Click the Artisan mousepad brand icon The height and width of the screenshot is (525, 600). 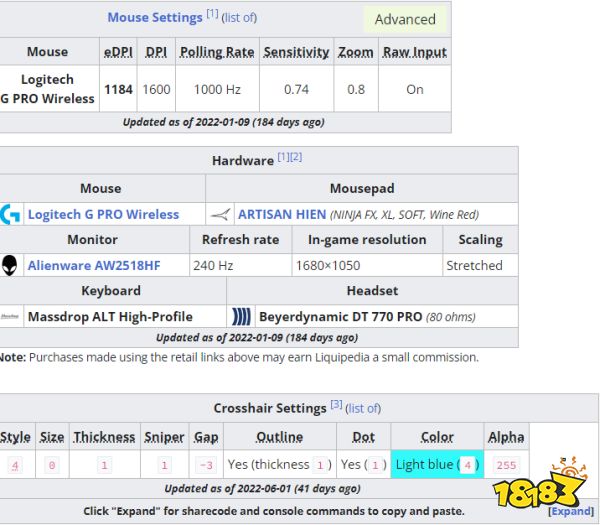click(221, 214)
